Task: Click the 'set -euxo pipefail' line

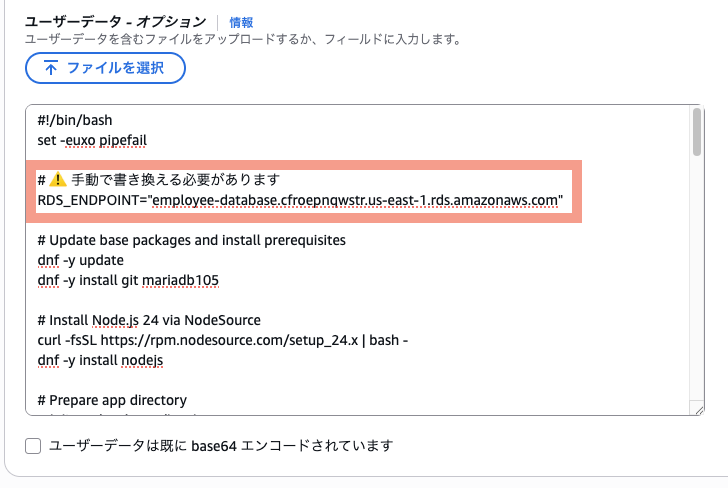Action: (92, 140)
